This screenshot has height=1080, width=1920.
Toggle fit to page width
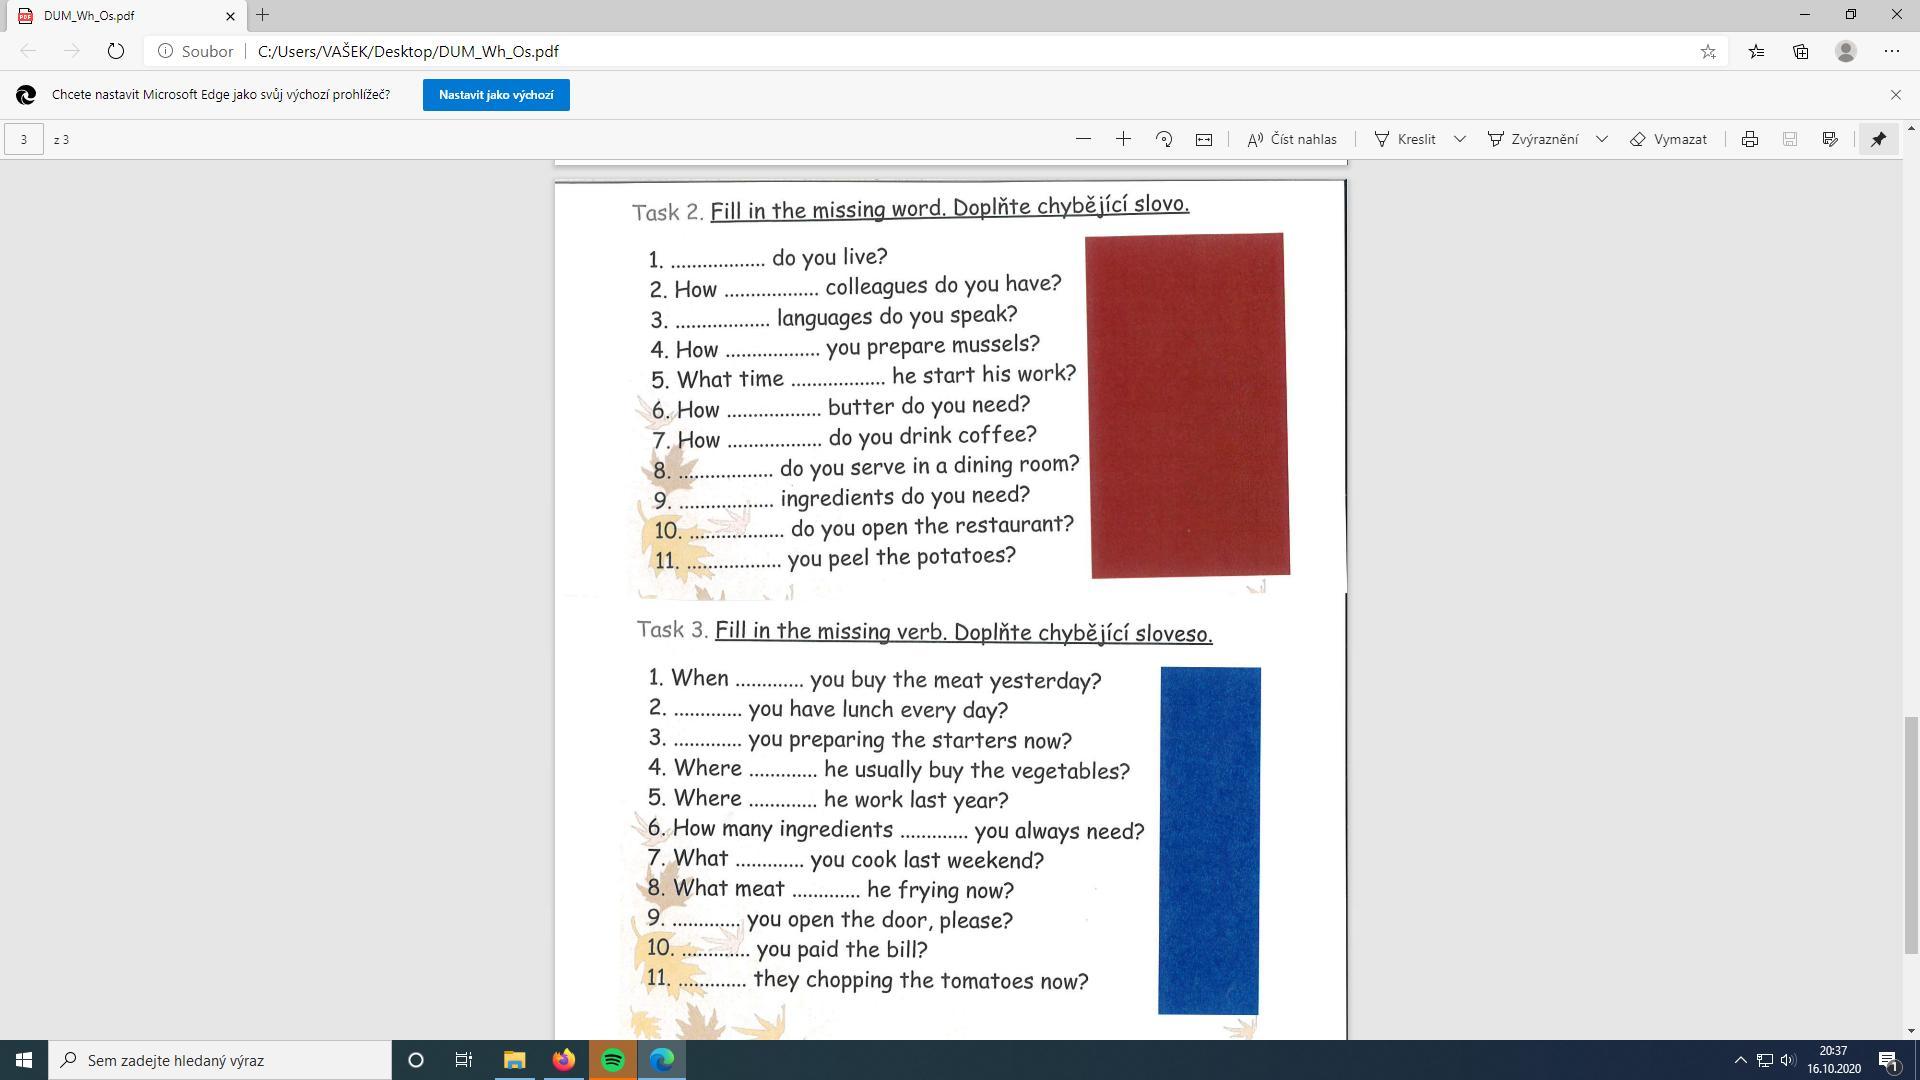tap(1204, 139)
